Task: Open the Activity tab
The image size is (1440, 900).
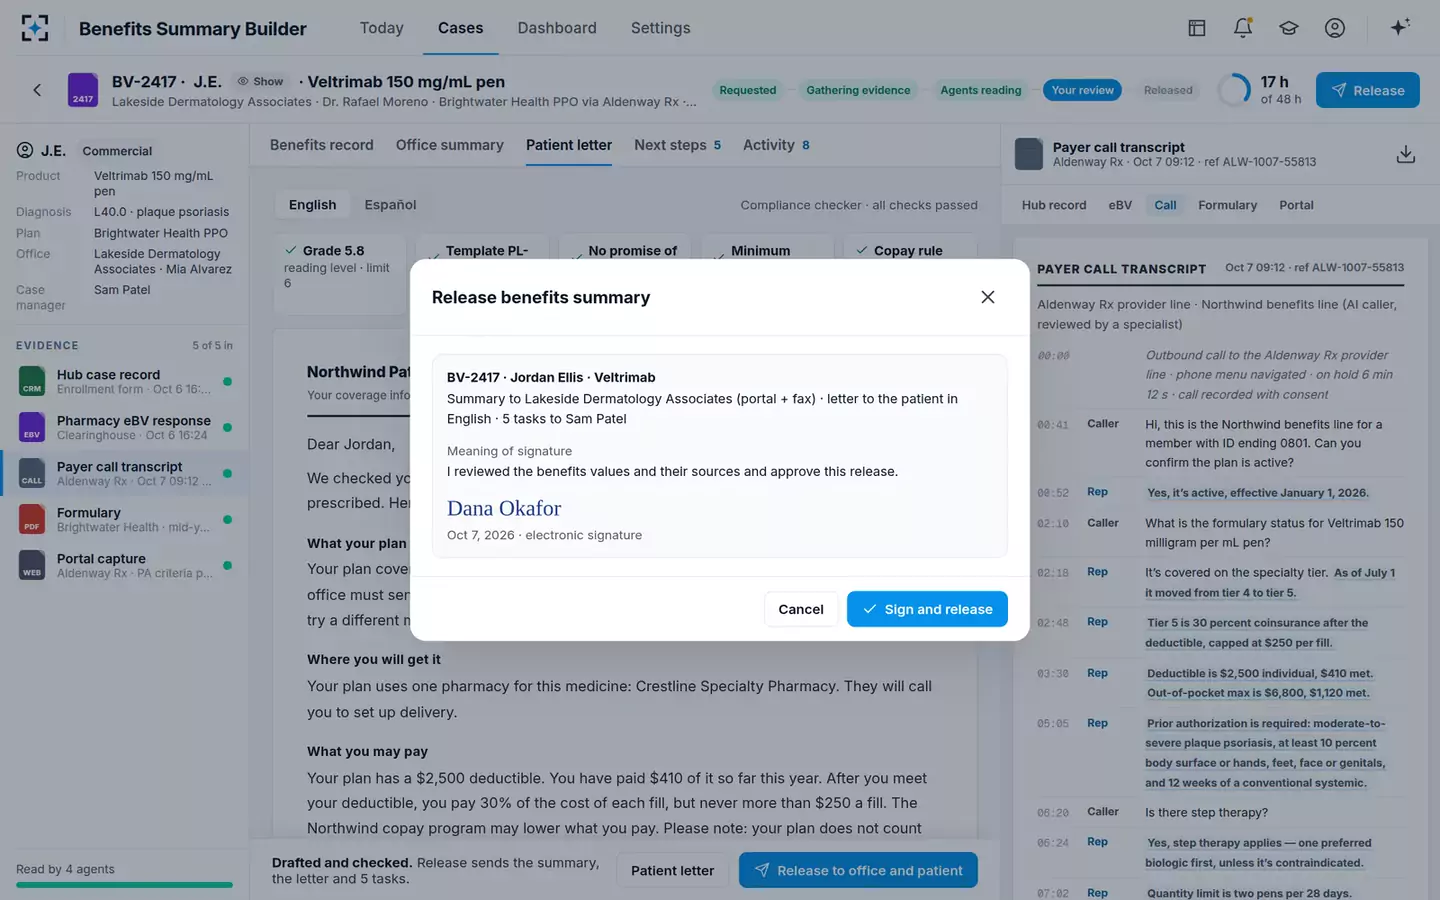Action: (777, 145)
